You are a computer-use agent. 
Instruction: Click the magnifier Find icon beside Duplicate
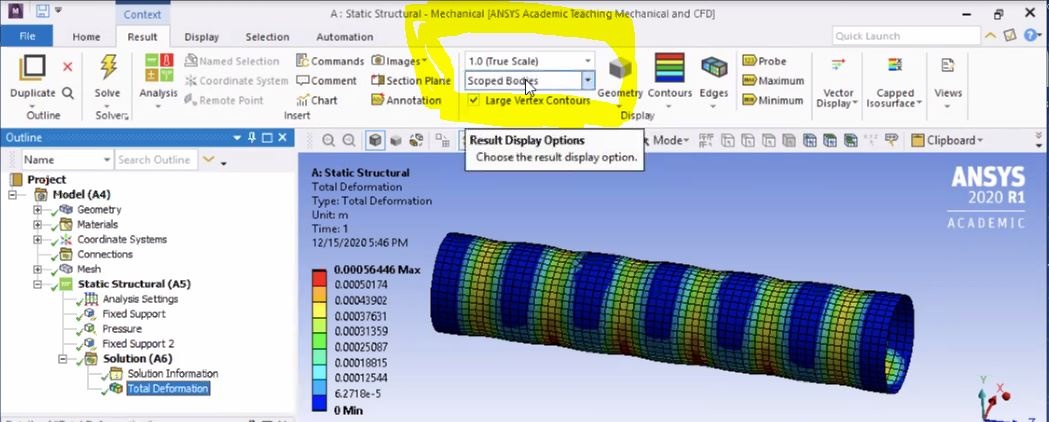pos(68,92)
